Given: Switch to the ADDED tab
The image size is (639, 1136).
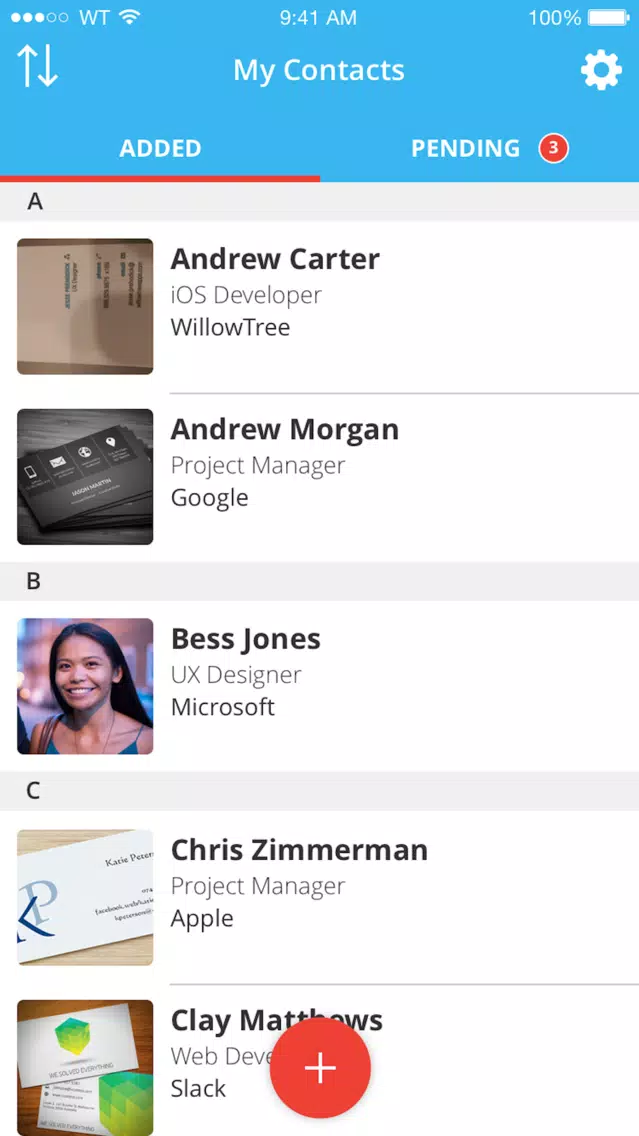Looking at the screenshot, I should click(x=160, y=149).
